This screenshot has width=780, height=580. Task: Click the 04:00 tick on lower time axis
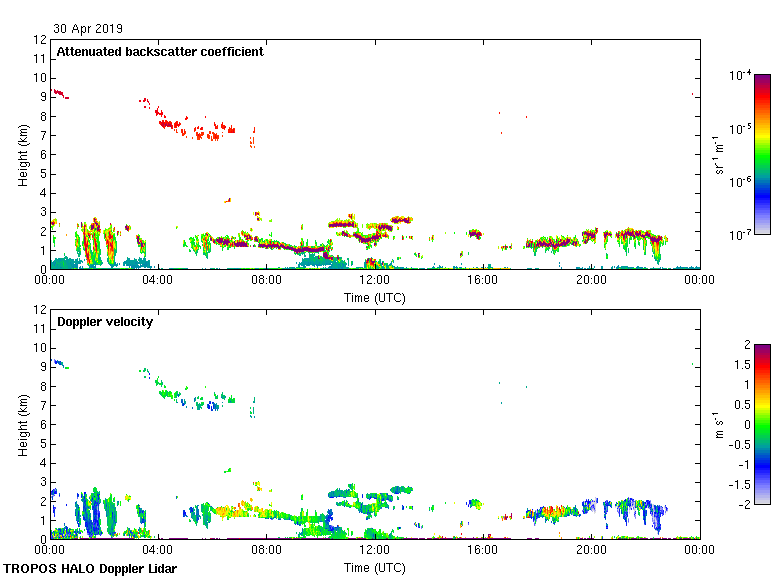click(x=159, y=551)
